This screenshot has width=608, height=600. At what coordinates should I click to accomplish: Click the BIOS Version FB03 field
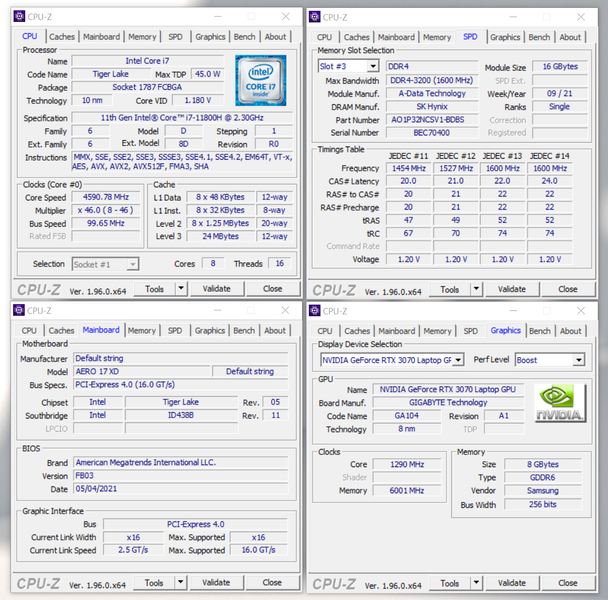pyautogui.click(x=181, y=476)
